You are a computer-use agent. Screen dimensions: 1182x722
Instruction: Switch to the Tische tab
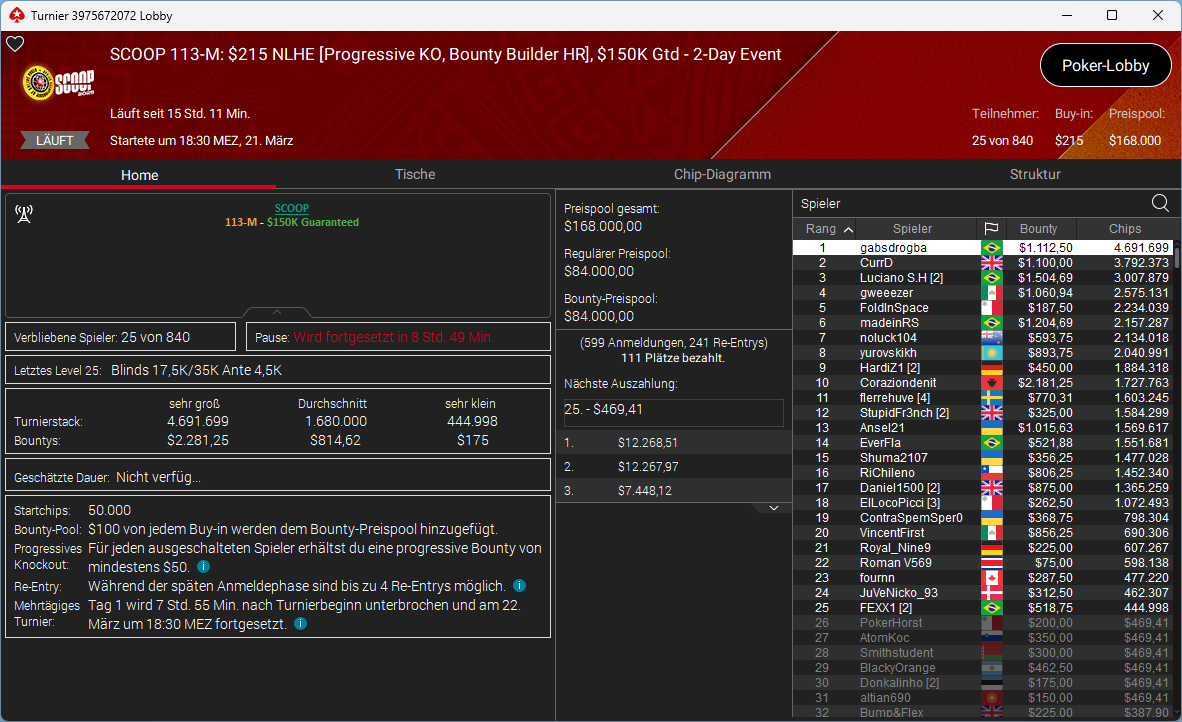(415, 174)
